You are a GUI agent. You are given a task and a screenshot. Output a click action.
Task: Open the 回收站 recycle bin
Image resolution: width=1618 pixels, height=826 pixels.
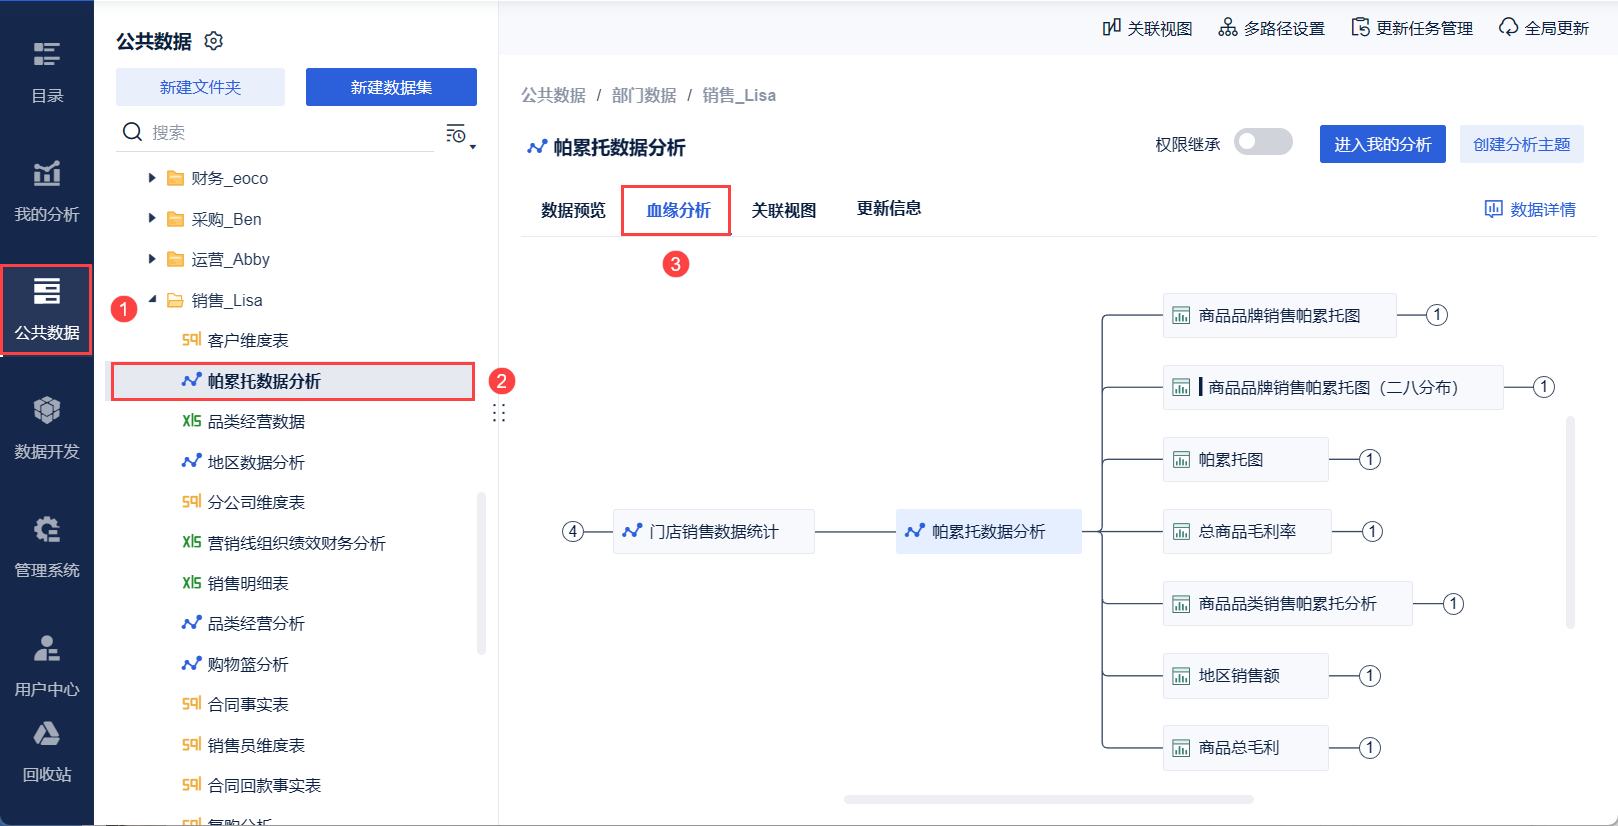click(47, 751)
